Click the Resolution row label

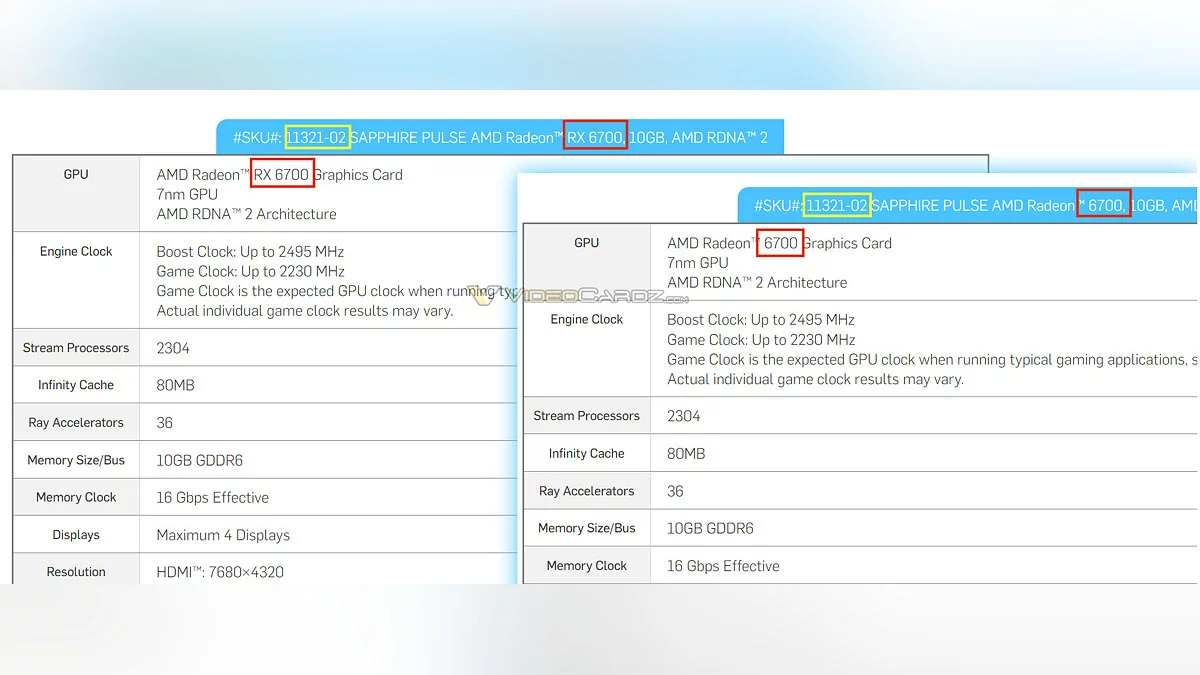(x=76, y=572)
